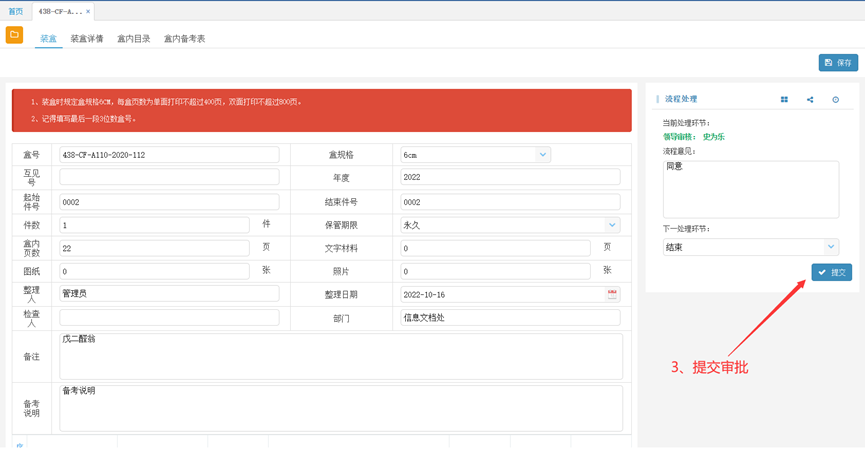Image resolution: width=865 pixels, height=449 pixels.
Task: Click the 照片 input field
Action: (495, 271)
